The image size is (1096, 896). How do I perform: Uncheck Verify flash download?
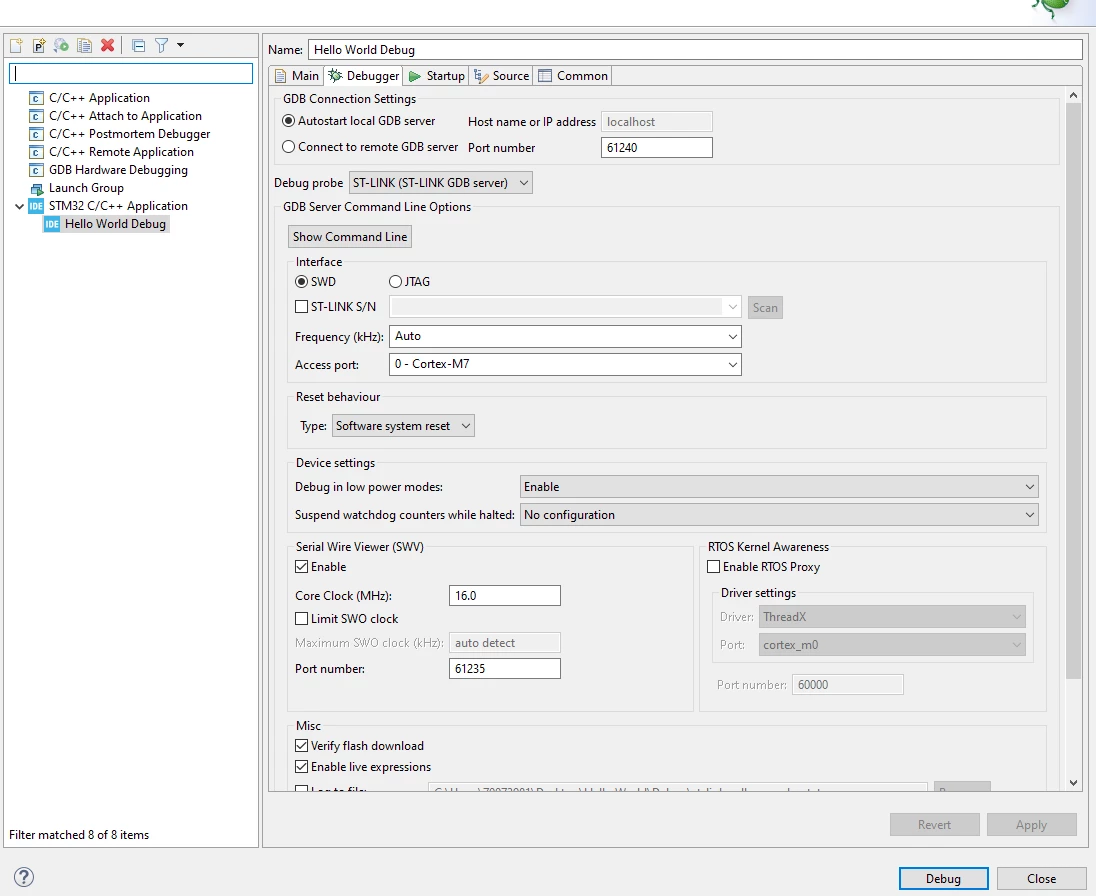click(x=301, y=746)
